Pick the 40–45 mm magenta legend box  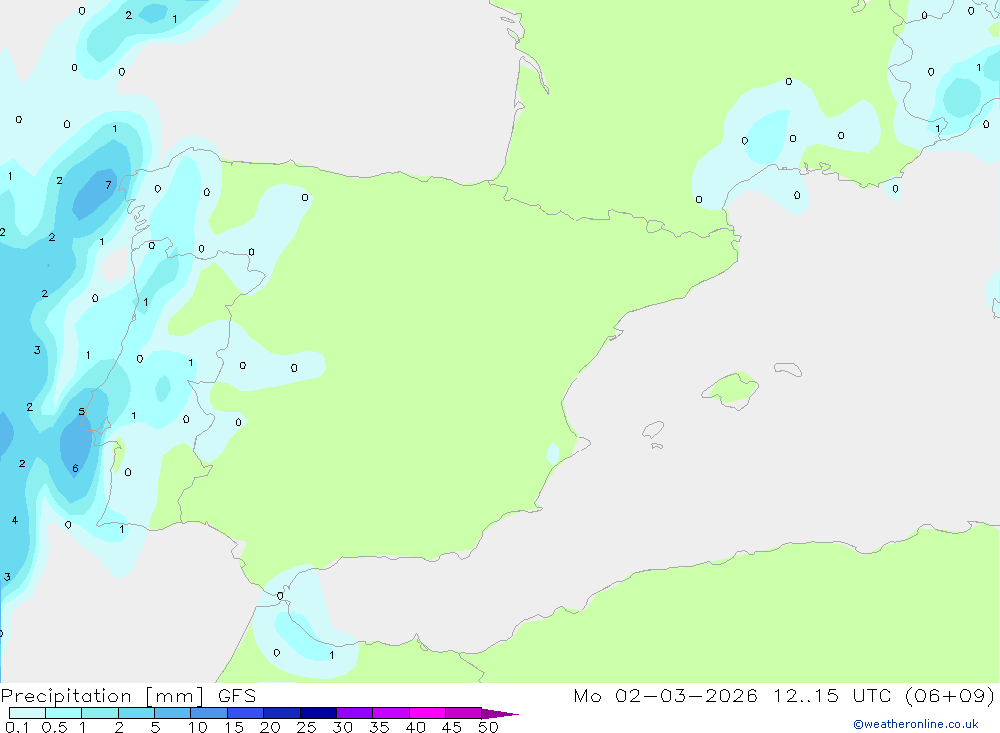[427, 713]
